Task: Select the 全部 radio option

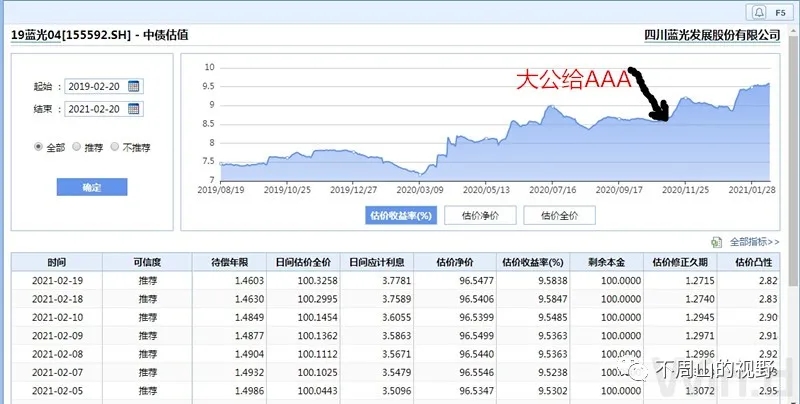Action: [38, 147]
